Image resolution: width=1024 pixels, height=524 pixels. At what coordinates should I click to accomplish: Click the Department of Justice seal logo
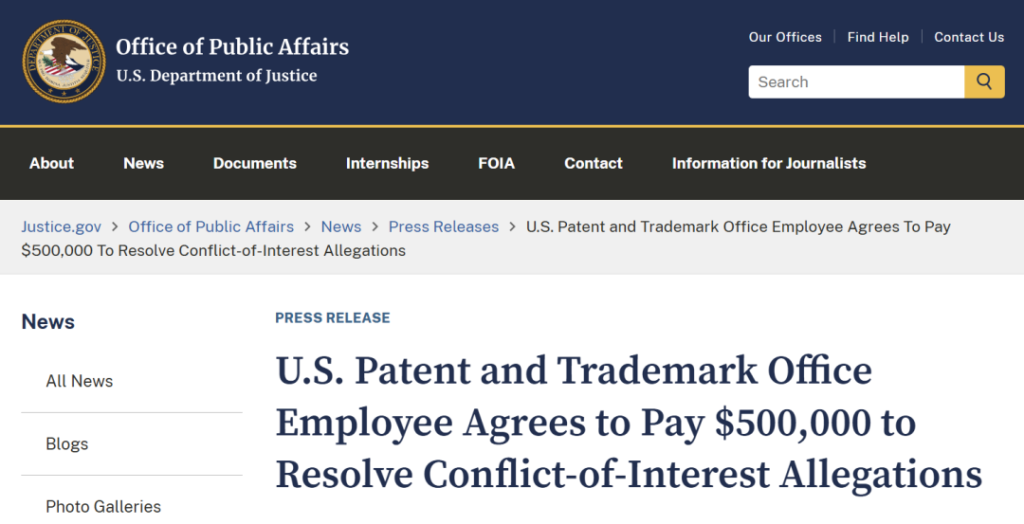(64, 62)
